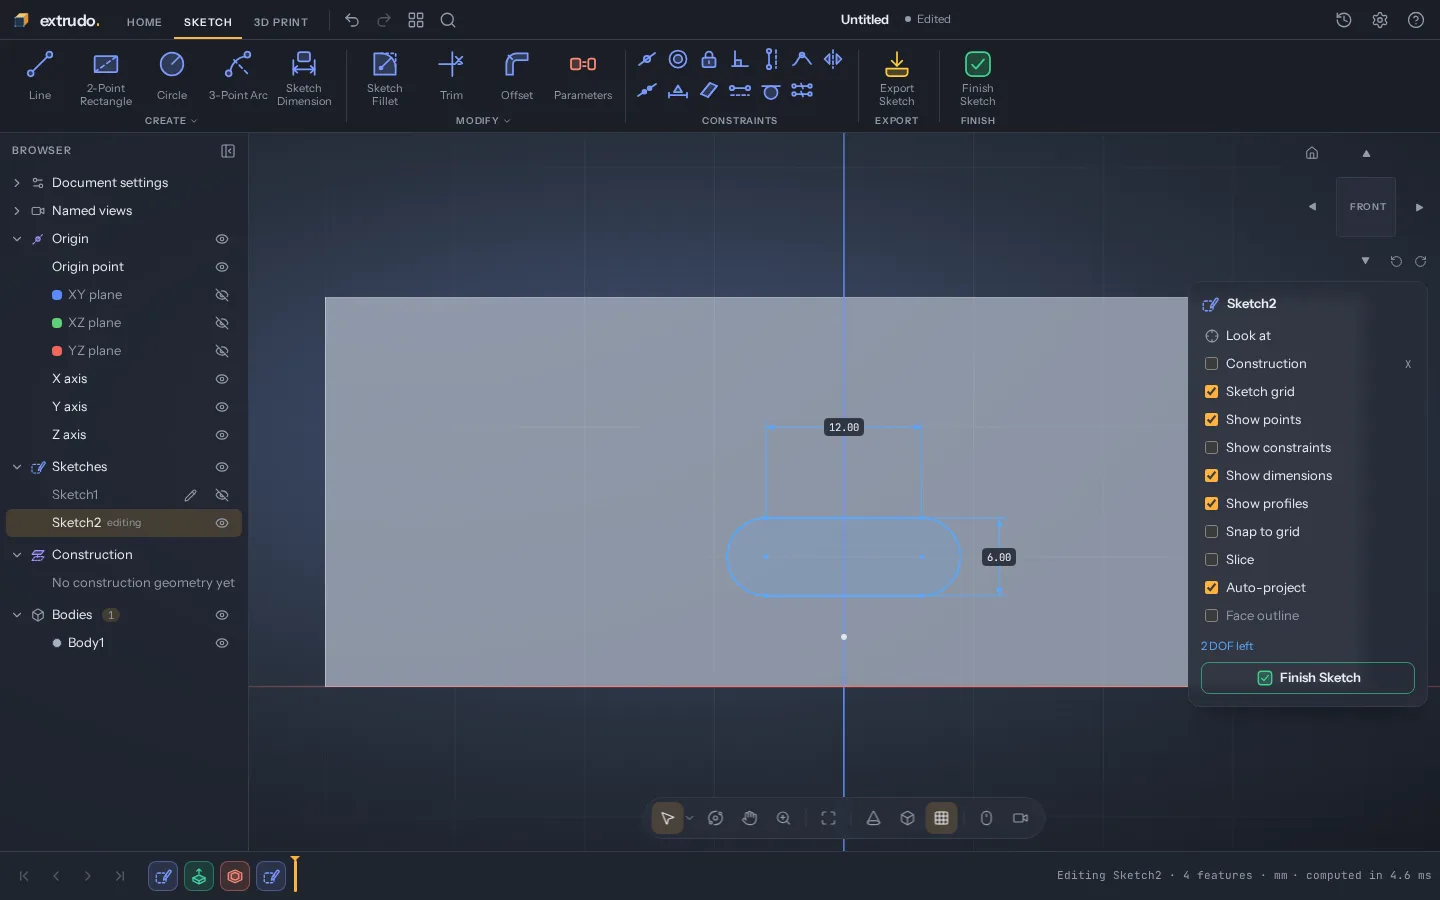Expand Named views node

17,211
